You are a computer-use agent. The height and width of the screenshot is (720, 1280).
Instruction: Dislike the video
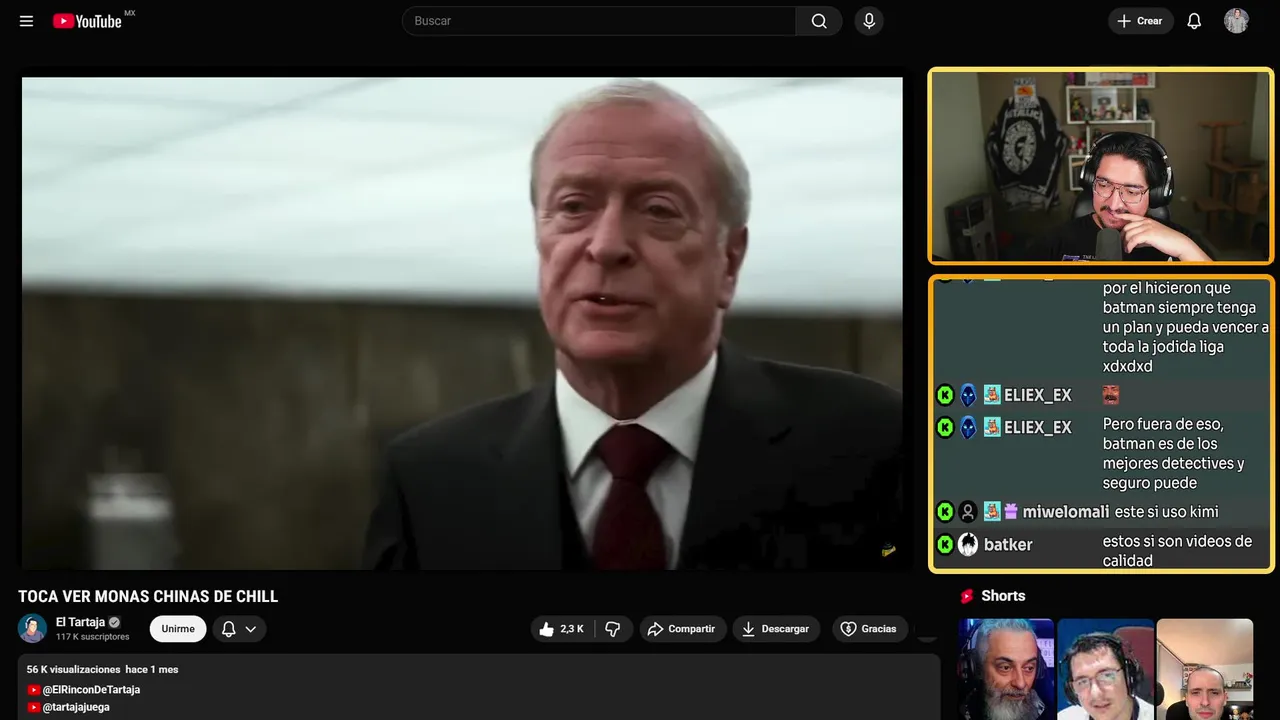pyautogui.click(x=613, y=629)
